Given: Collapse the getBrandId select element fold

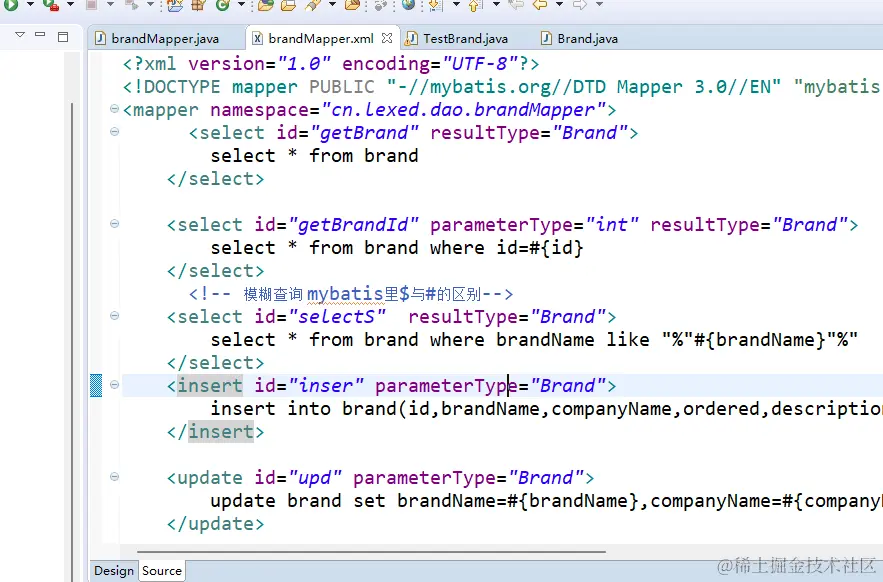Looking at the screenshot, I should pos(114,224).
